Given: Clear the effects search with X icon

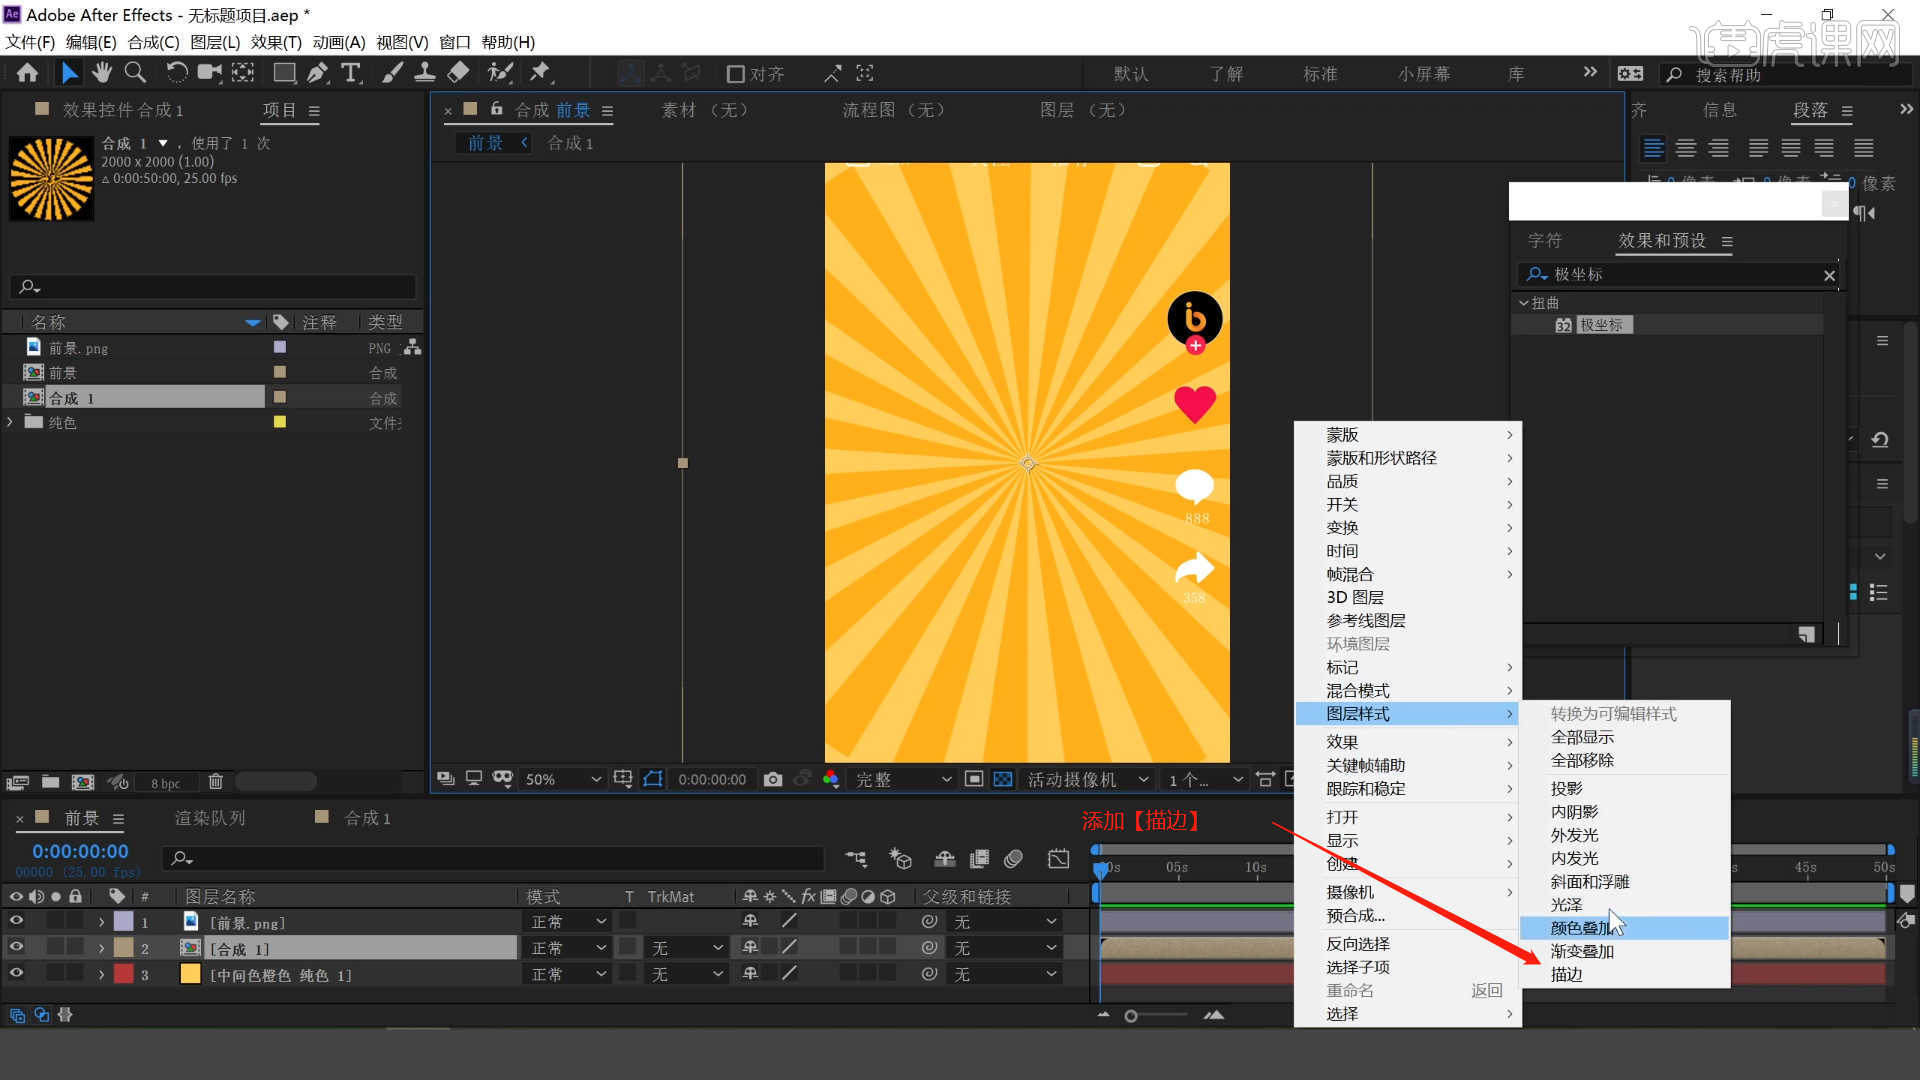Looking at the screenshot, I should pyautogui.click(x=1829, y=275).
